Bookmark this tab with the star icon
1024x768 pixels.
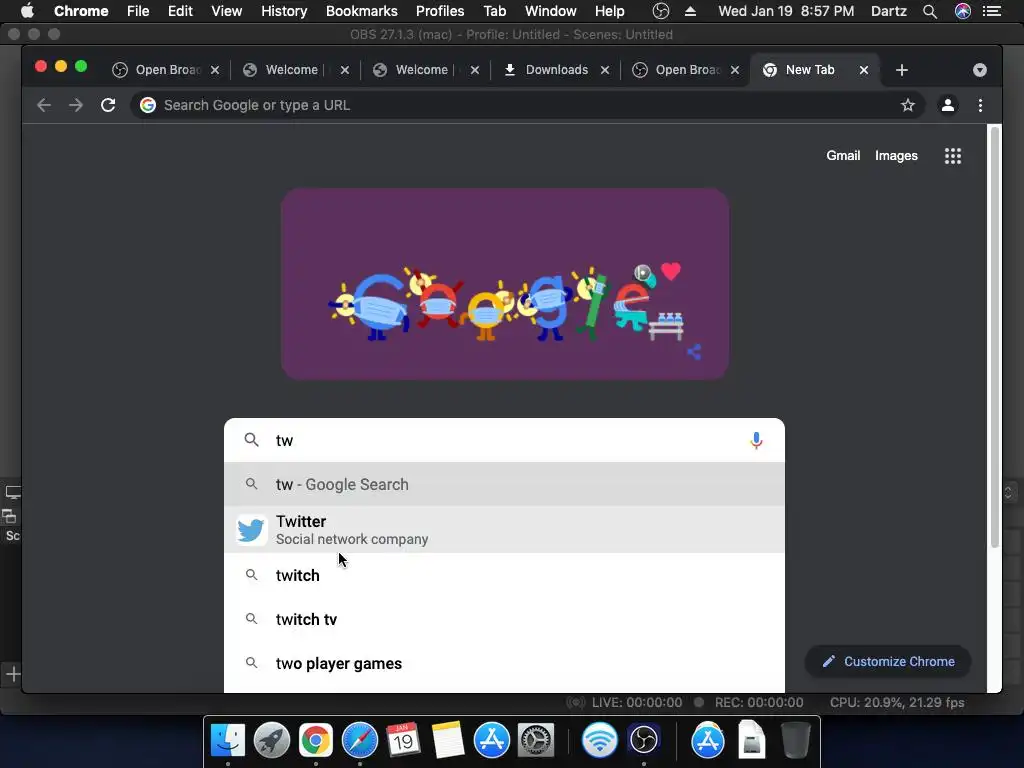point(908,105)
